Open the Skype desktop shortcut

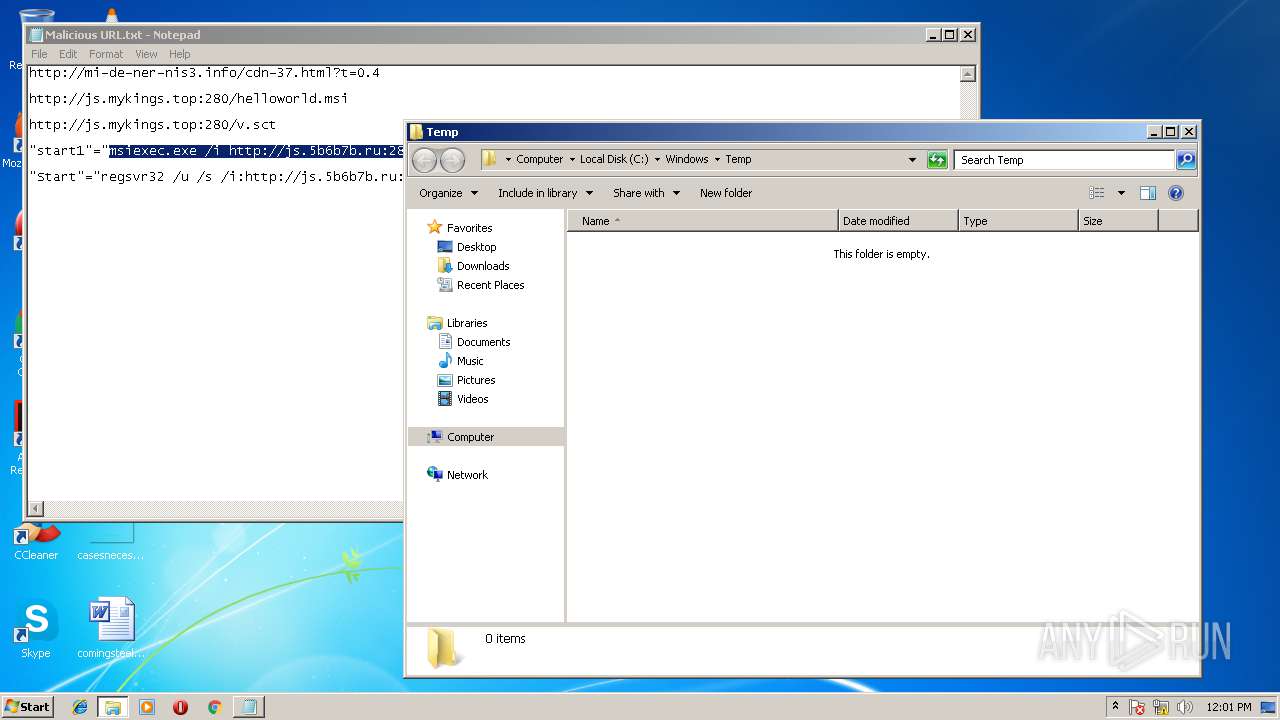36,630
